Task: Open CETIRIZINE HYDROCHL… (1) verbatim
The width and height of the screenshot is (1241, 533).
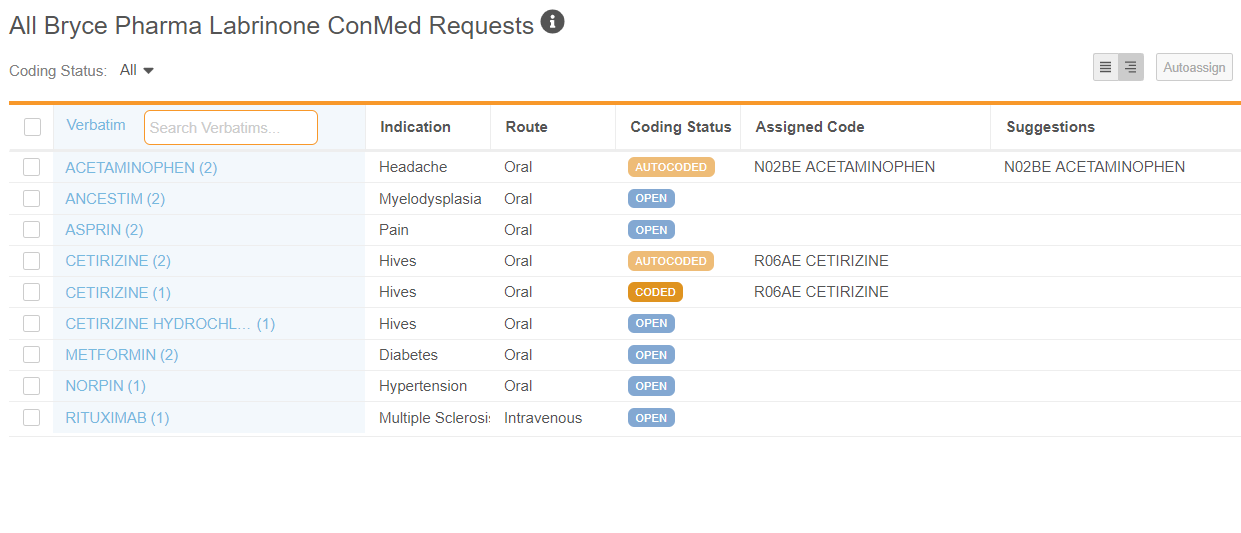Action: pyautogui.click(x=169, y=324)
